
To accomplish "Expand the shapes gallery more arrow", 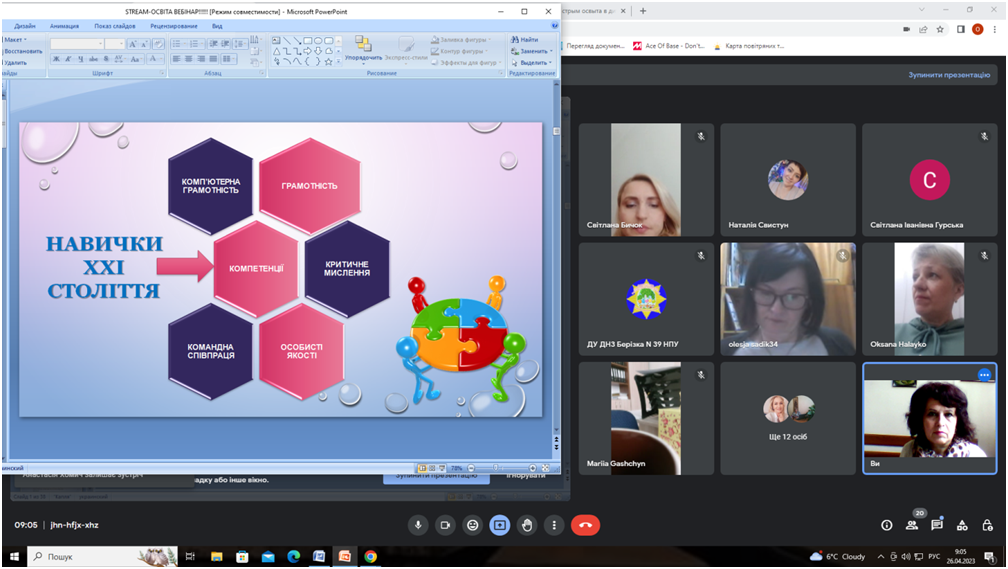I will coord(338,61).
